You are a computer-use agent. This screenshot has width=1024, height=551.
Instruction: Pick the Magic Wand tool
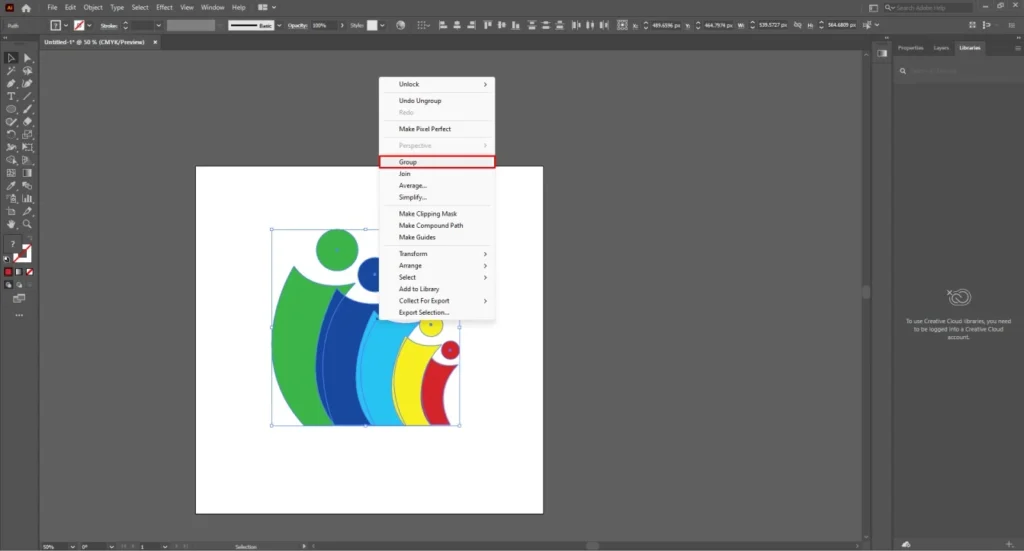[x=11, y=71]
